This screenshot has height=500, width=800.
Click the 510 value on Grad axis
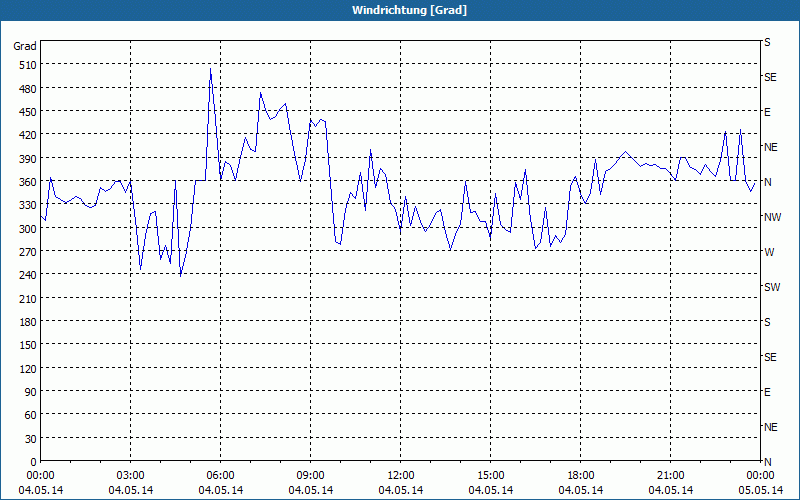pyautogui.click(x=28, y=65)
